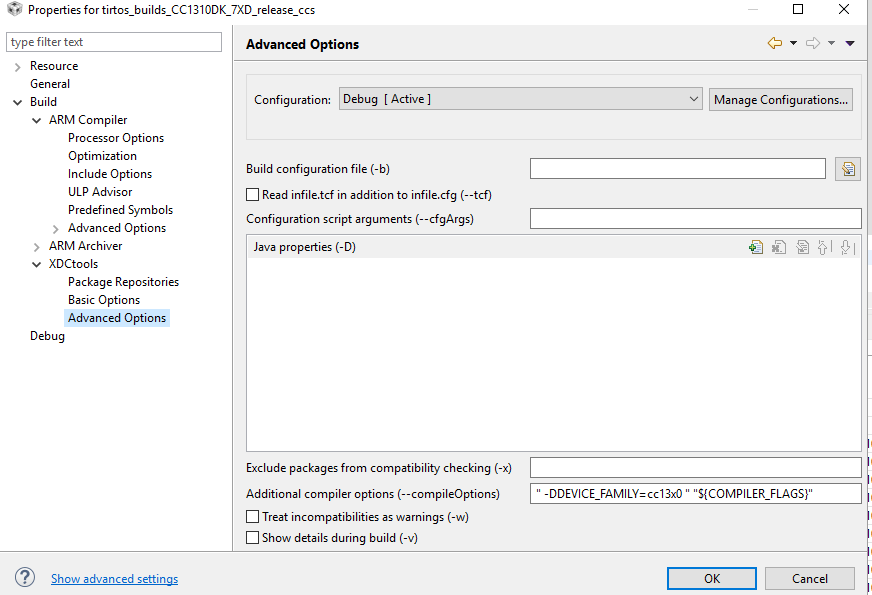Select Package Repositories in the tree

coord(123,282)
